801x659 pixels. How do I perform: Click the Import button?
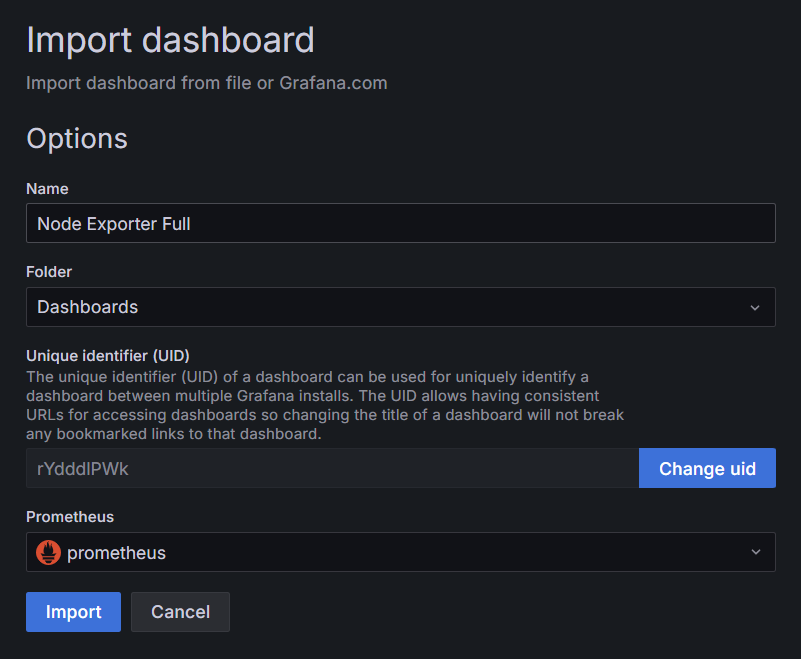(73, 612)
